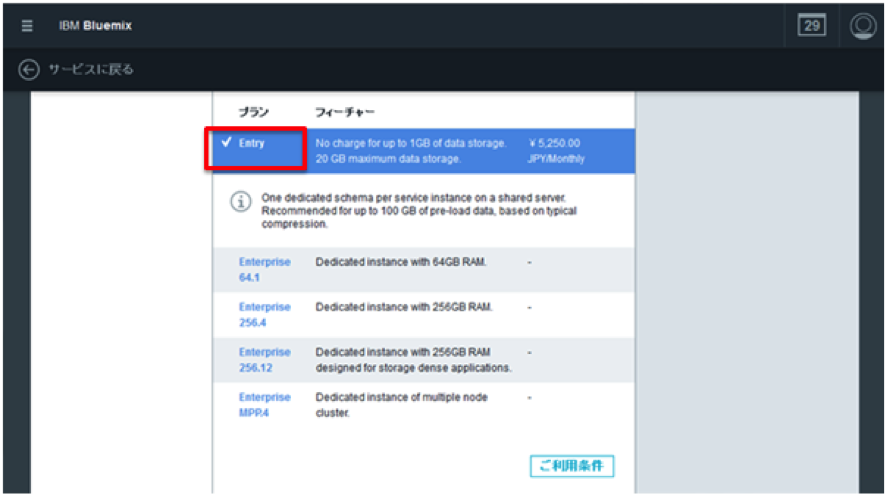Click the JPY/Monthly label
The height and width of the screenshot is (497, 886).
coord(556,159)
